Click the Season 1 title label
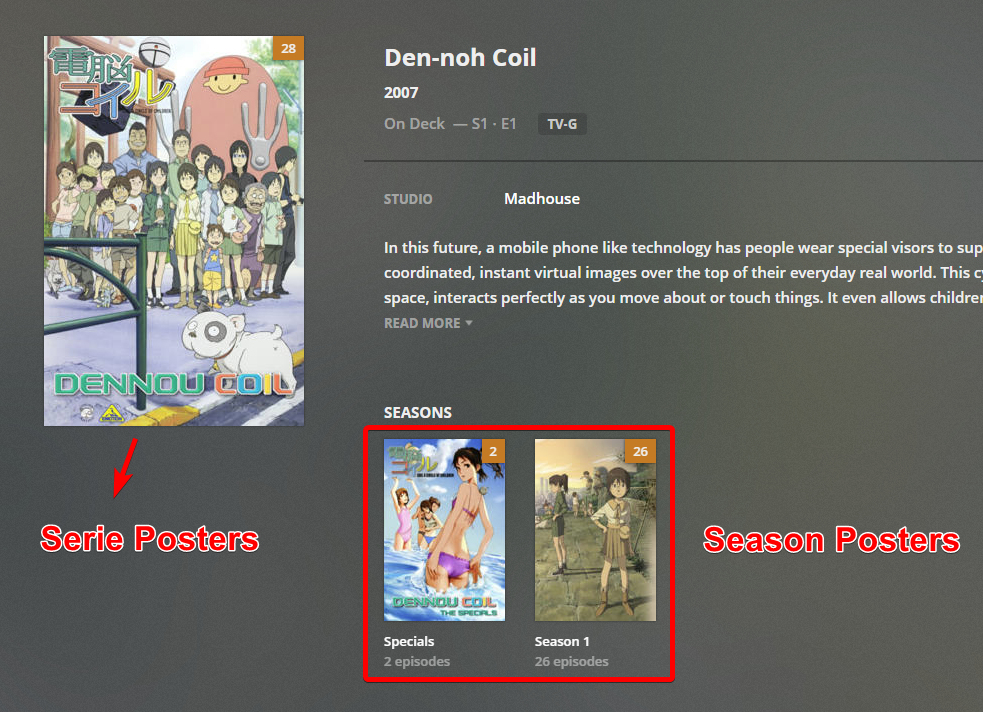 [562, 642]
